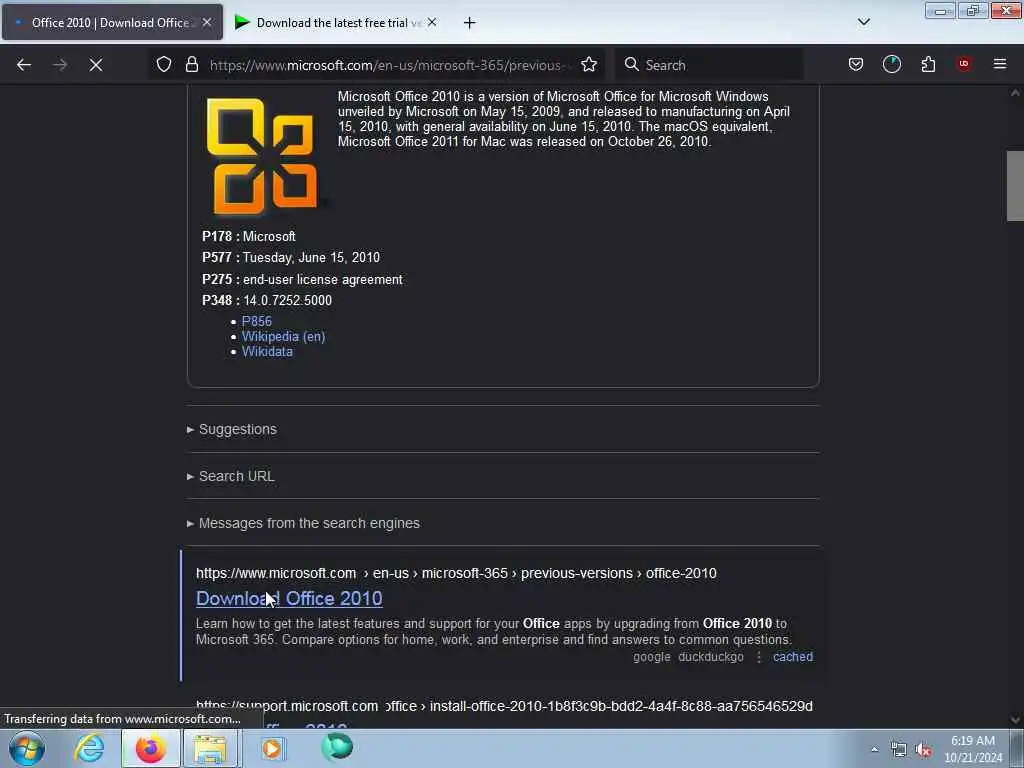This screenshot has width=1024, height=768.
Task: Click the taskbar clock showing 6:19 AM
Action: (x=973, y=749)
